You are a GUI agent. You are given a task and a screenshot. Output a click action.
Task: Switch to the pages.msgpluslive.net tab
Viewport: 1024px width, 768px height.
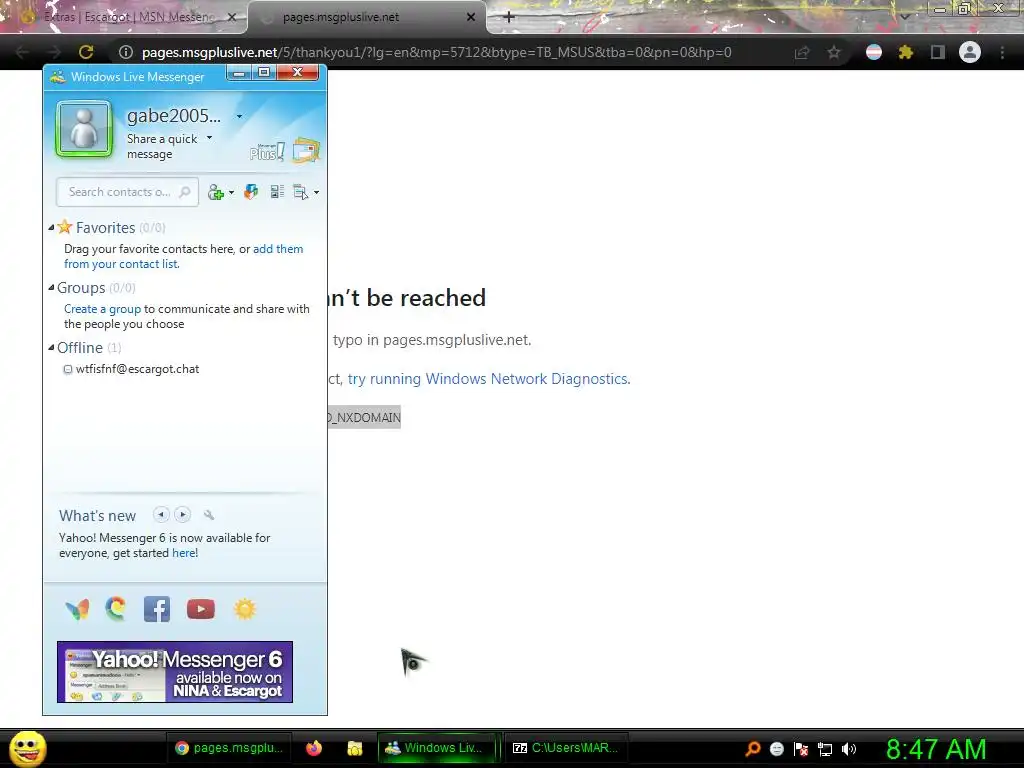366,17
